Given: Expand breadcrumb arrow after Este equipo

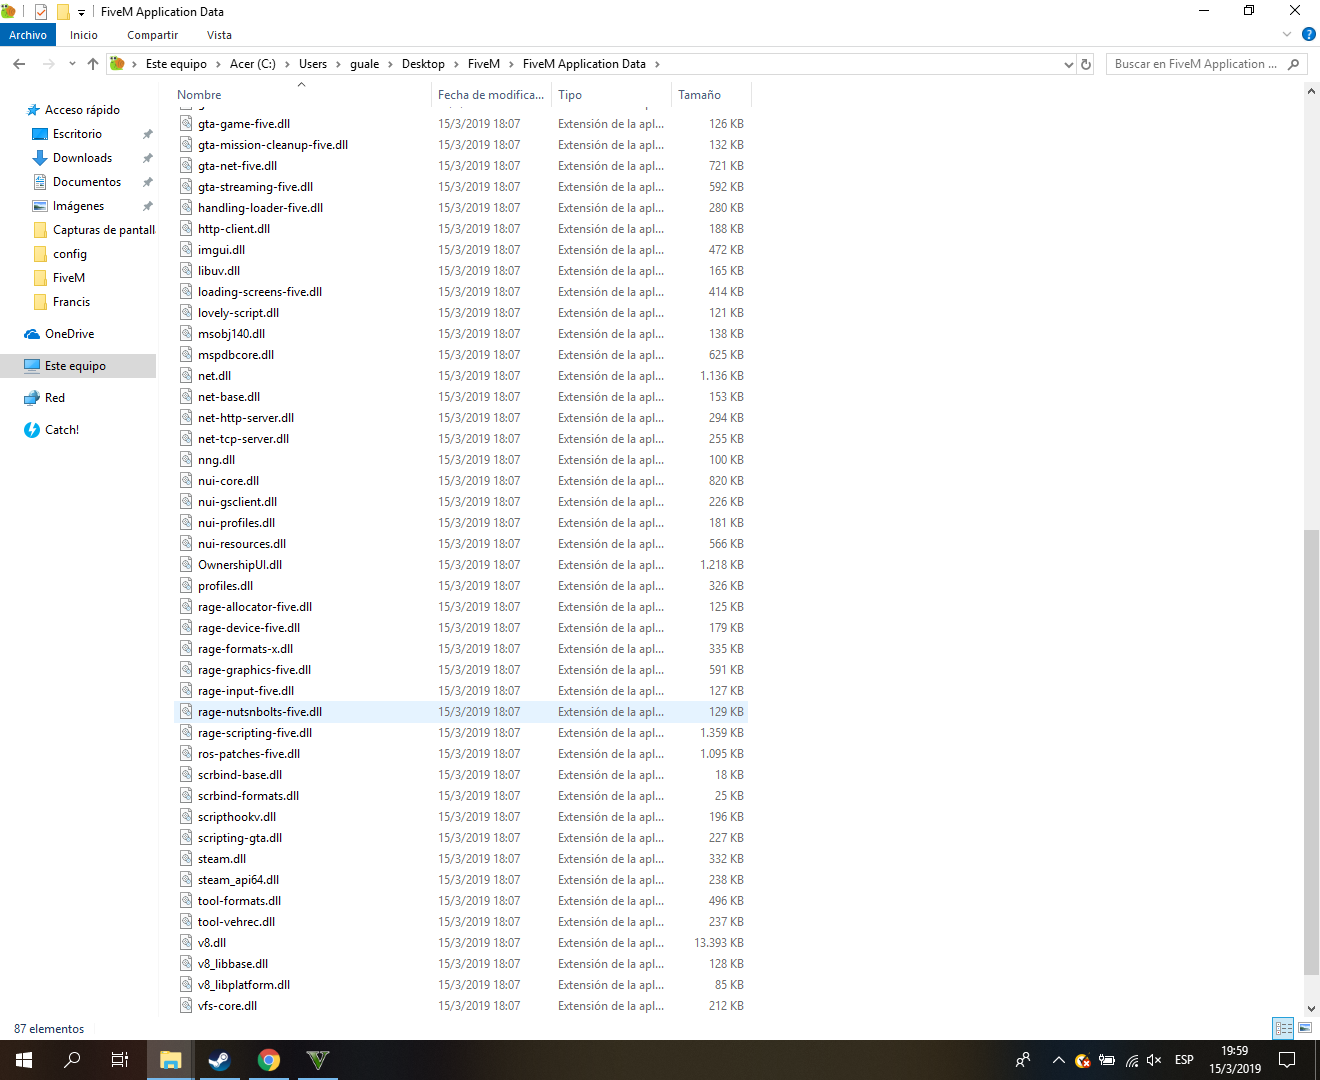Looking at the screenshot, I should tap(219, 64).
